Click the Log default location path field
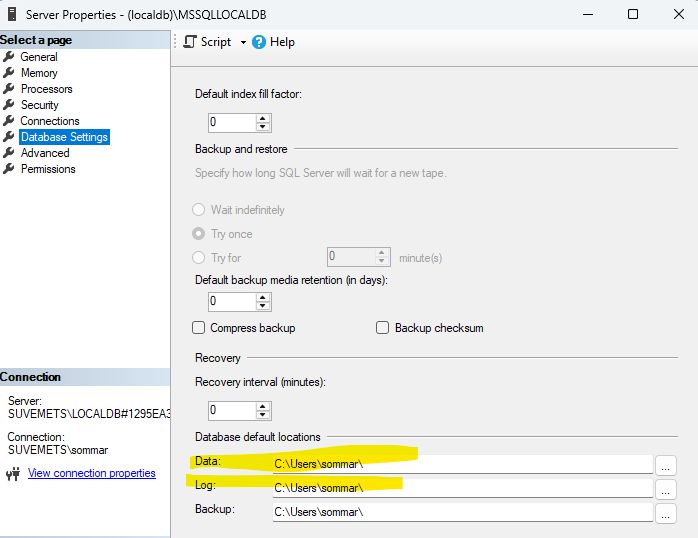 tap(463, 488)
